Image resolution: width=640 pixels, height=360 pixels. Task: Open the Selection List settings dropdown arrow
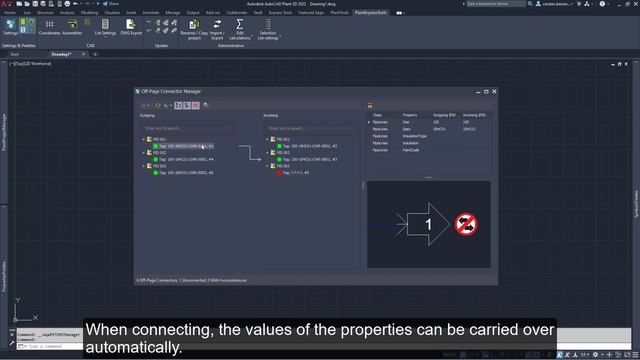pos(280,37)
